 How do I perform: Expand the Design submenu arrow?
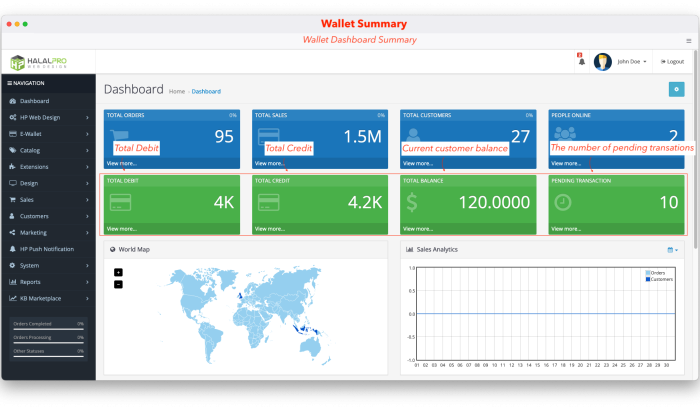(87, 183)
